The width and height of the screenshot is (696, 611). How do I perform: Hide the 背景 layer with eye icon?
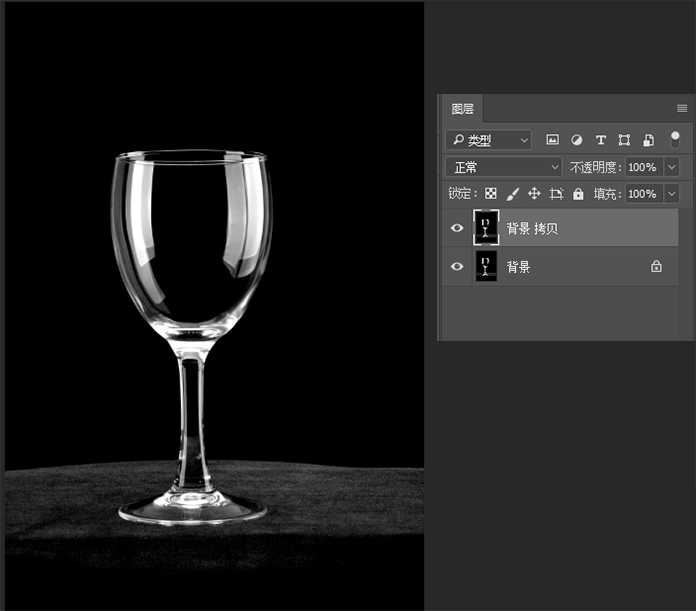pos(457,267)
